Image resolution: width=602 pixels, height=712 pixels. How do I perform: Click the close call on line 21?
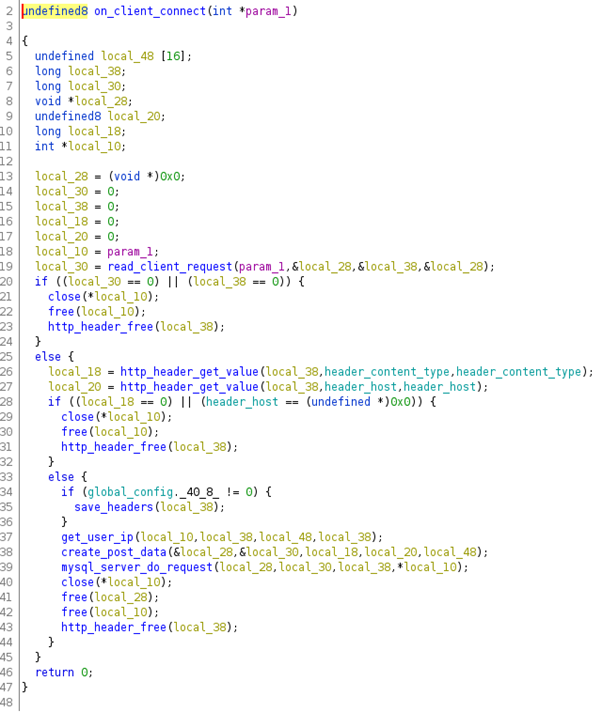[64, 296]
